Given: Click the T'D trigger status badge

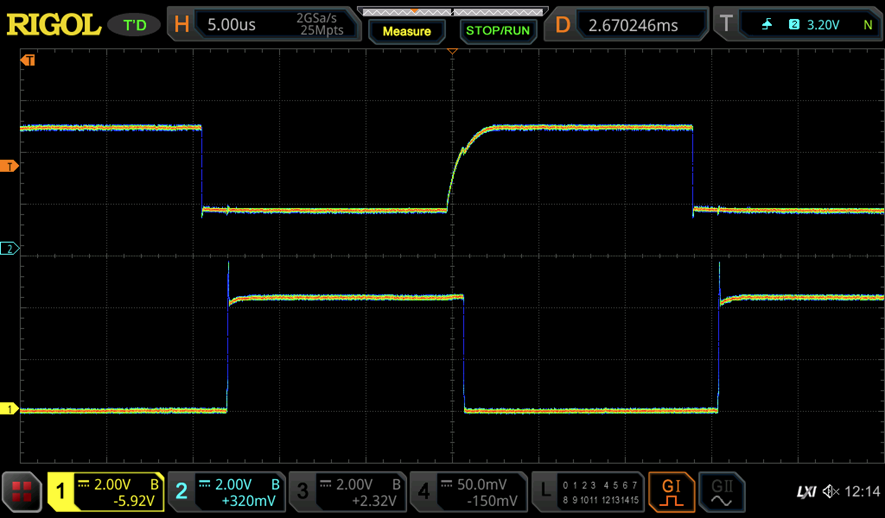Looking at the screenshot, I should 132,24.
